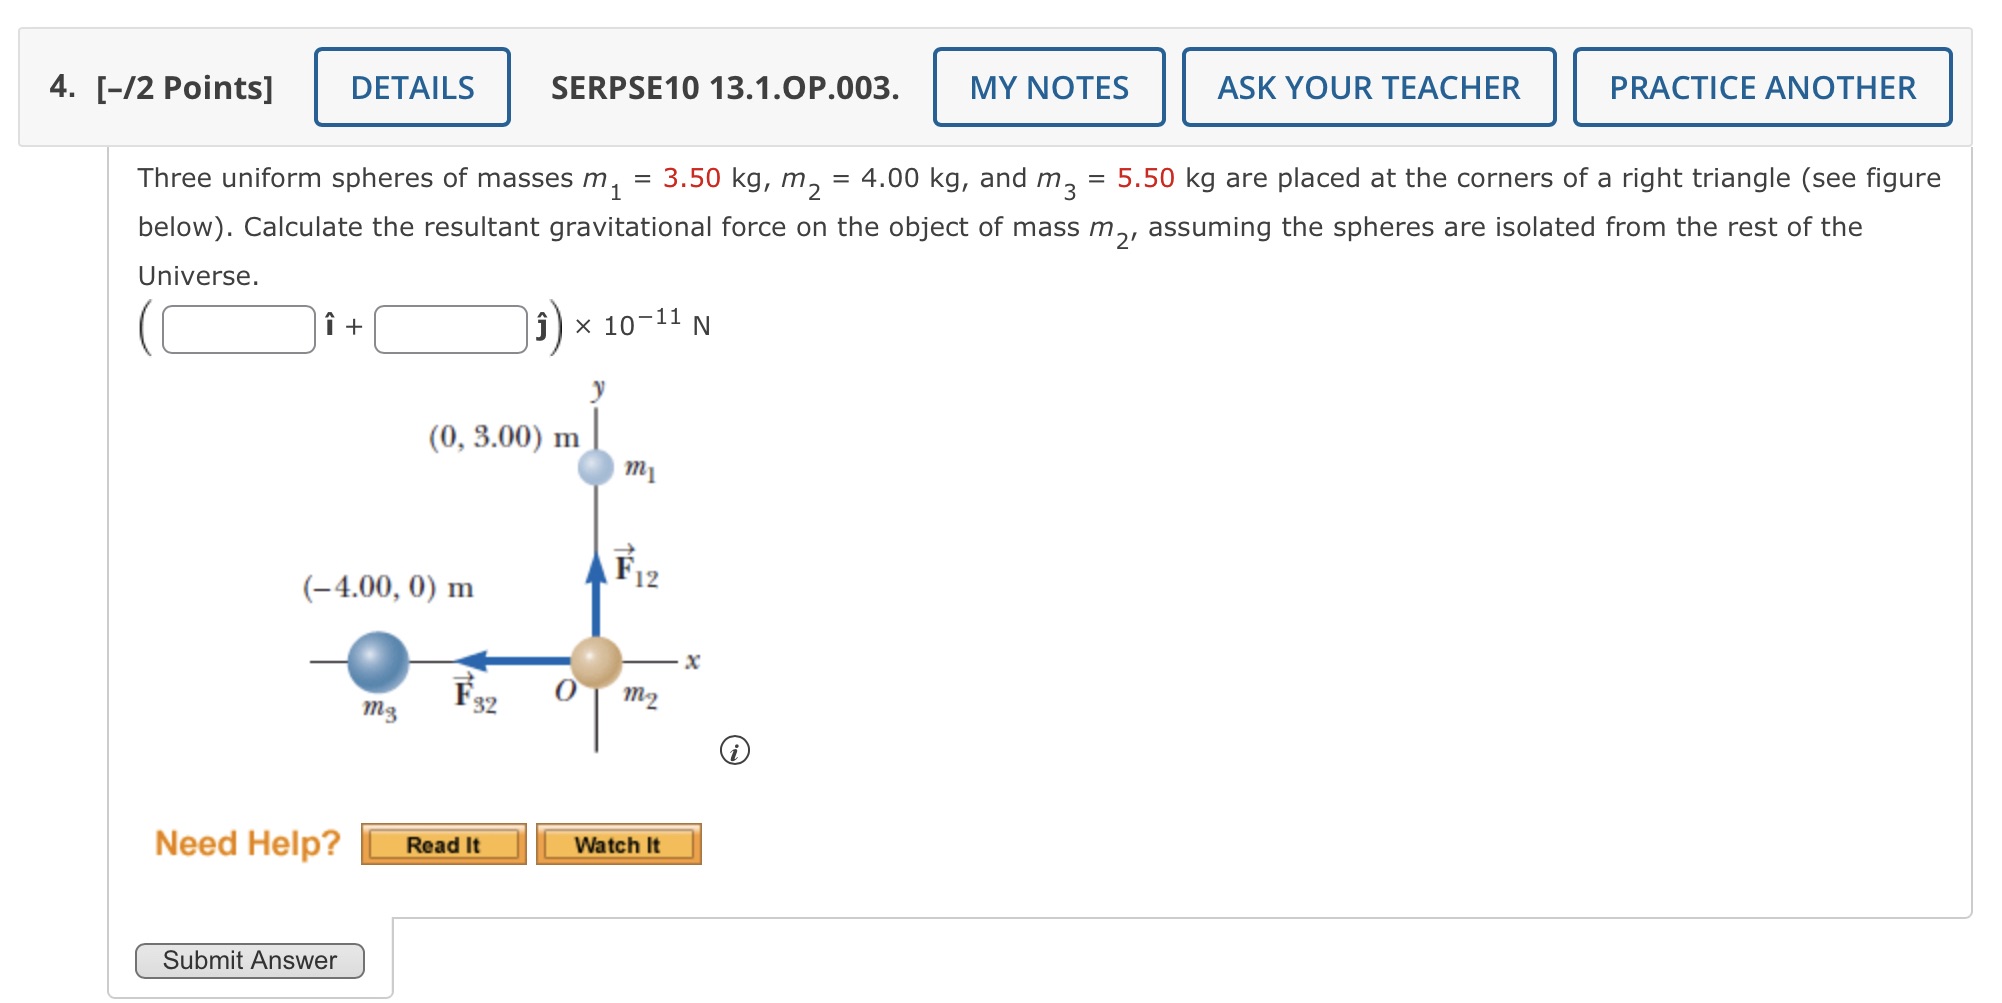
Task: Click the j-hat component answer box
Action: (x=451, y=330)
